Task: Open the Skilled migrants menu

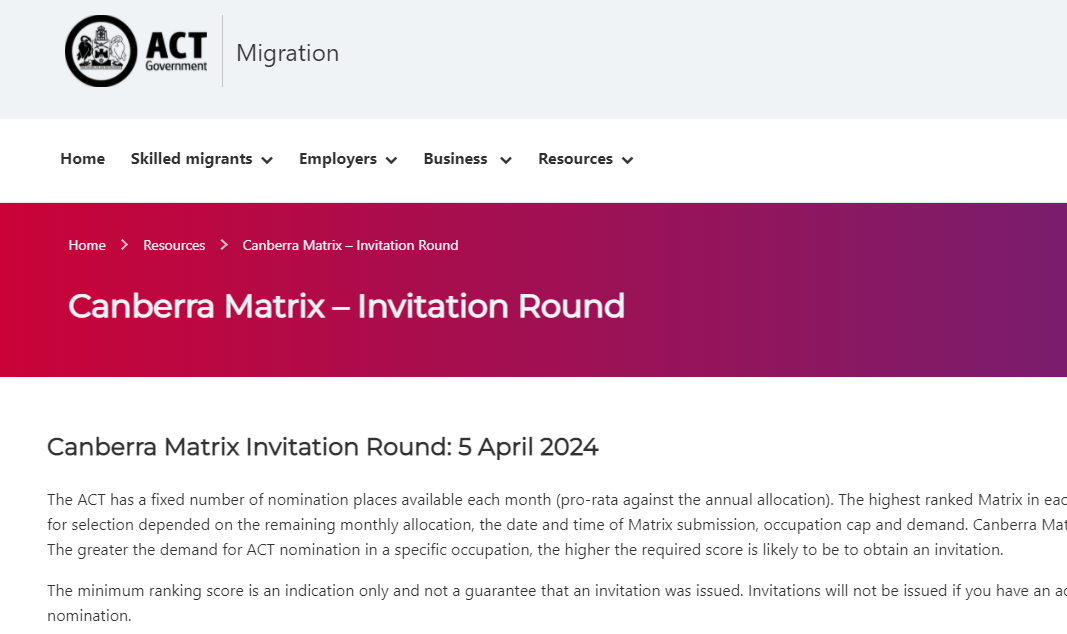Action: (191, 158)
